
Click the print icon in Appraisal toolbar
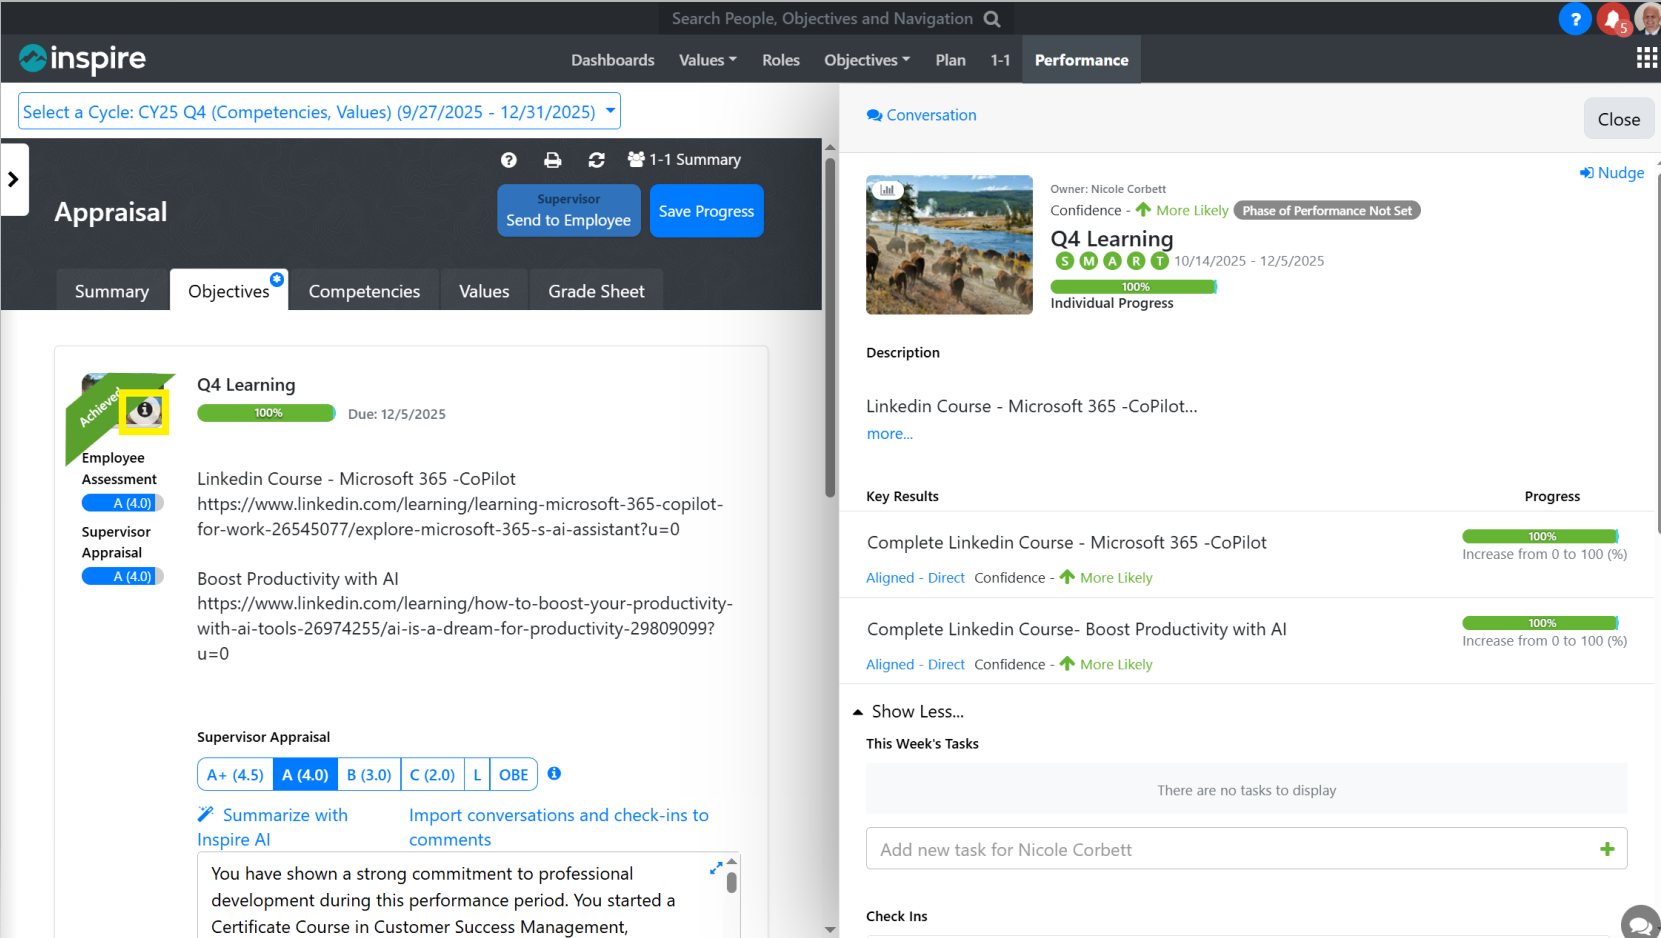click(552, 160)
